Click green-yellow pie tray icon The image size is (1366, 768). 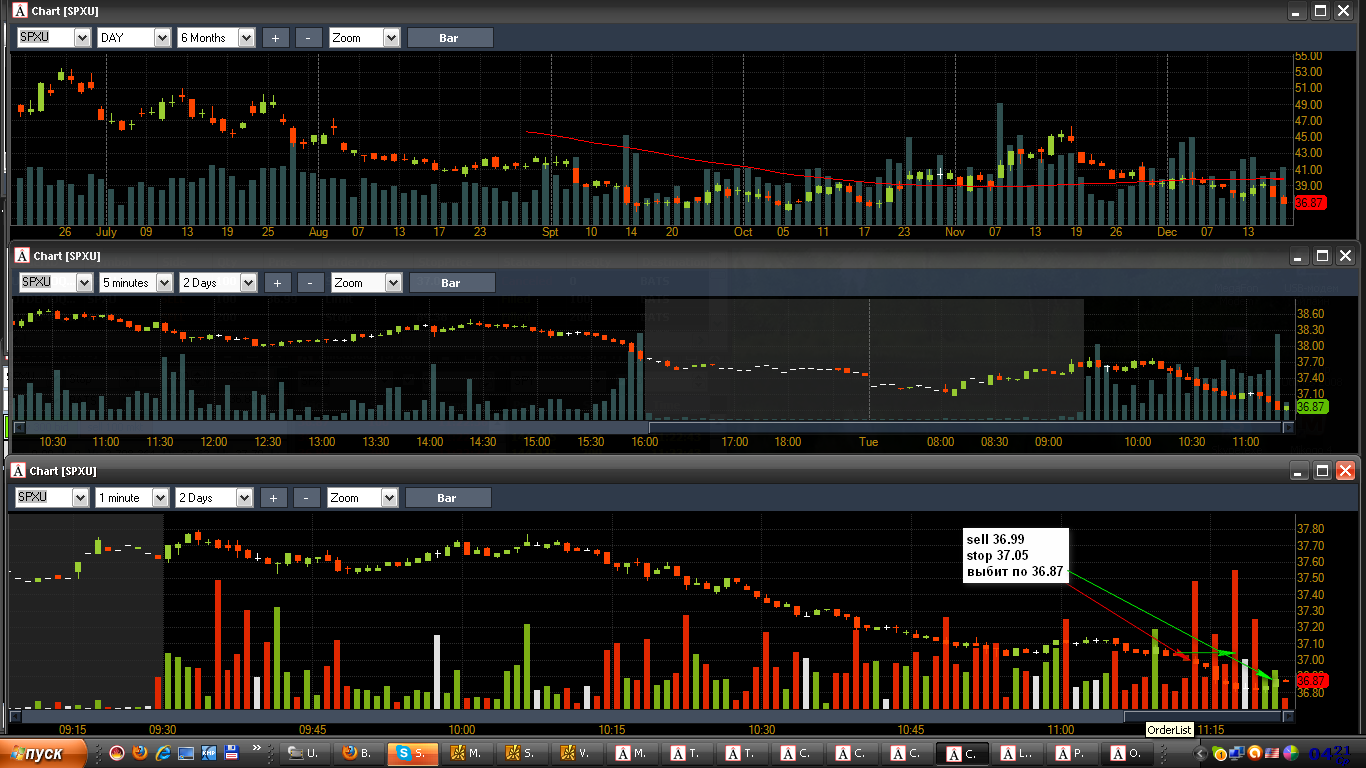[1291, 753]
